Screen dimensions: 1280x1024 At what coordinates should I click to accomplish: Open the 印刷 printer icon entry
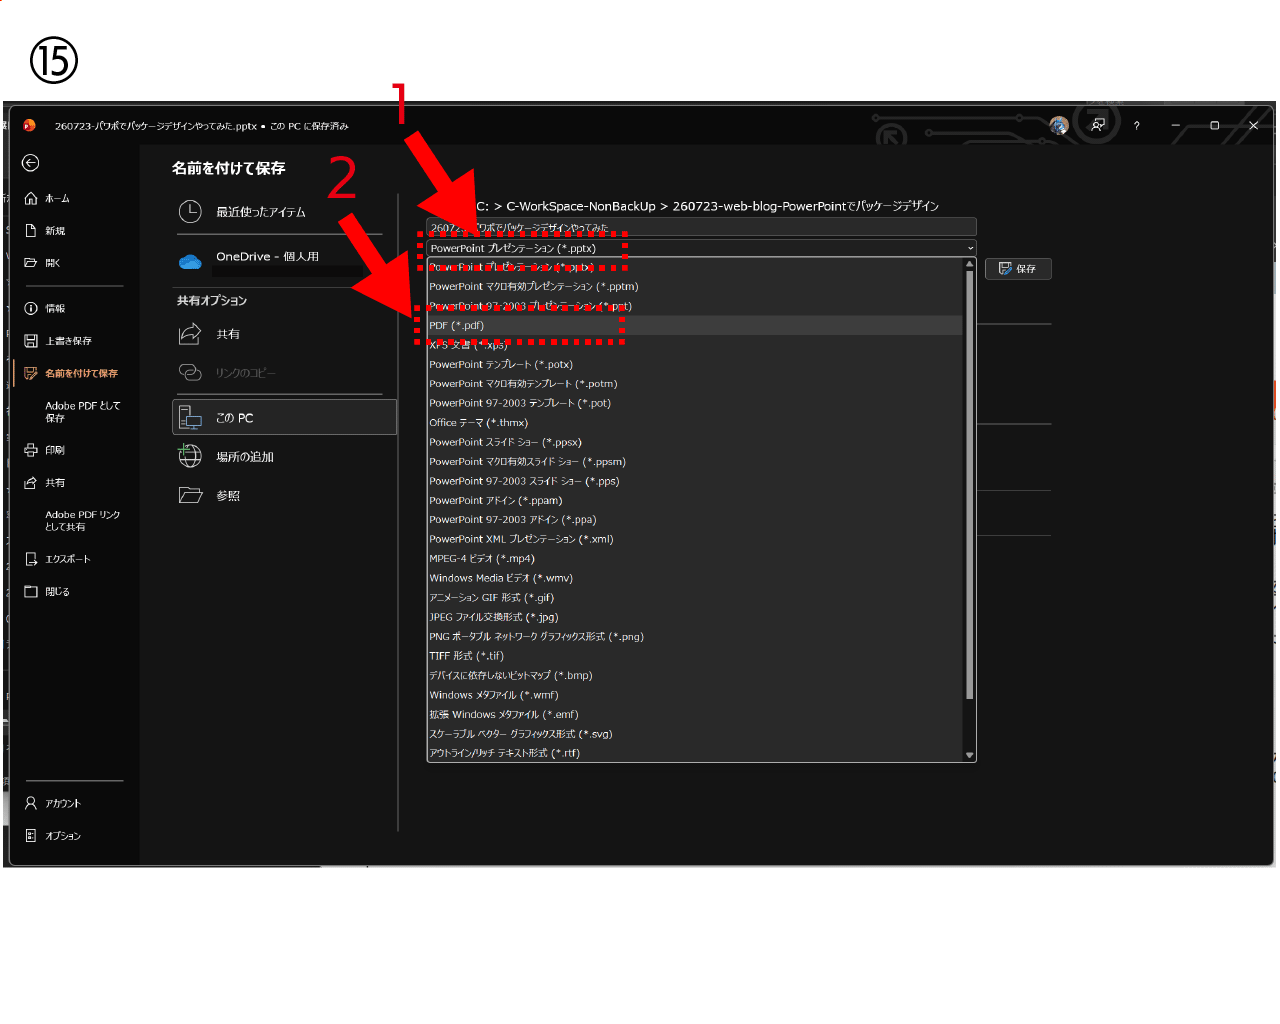coord(31,451)
